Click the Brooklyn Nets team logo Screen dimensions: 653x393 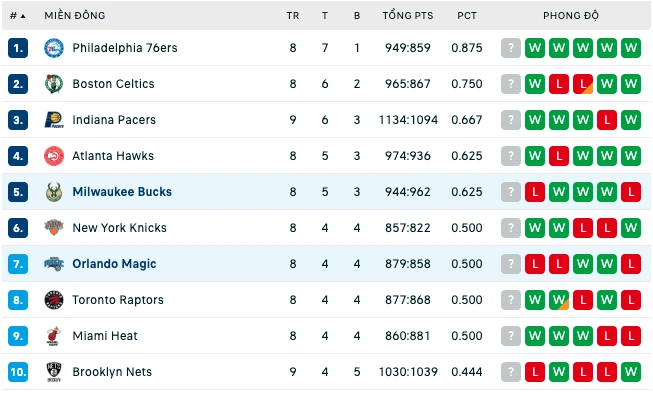(x=54, y=372)
